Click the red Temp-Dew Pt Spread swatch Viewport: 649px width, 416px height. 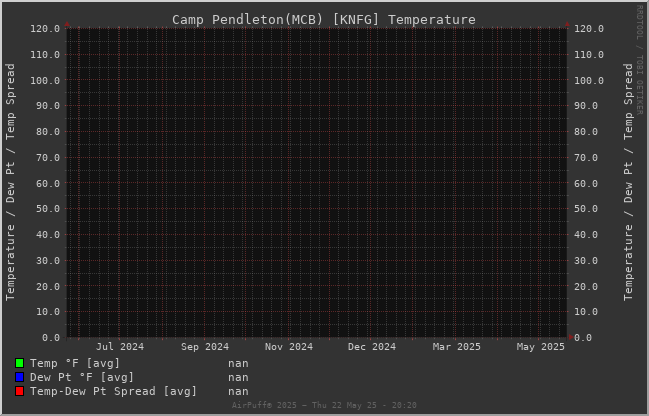[19, 391]
